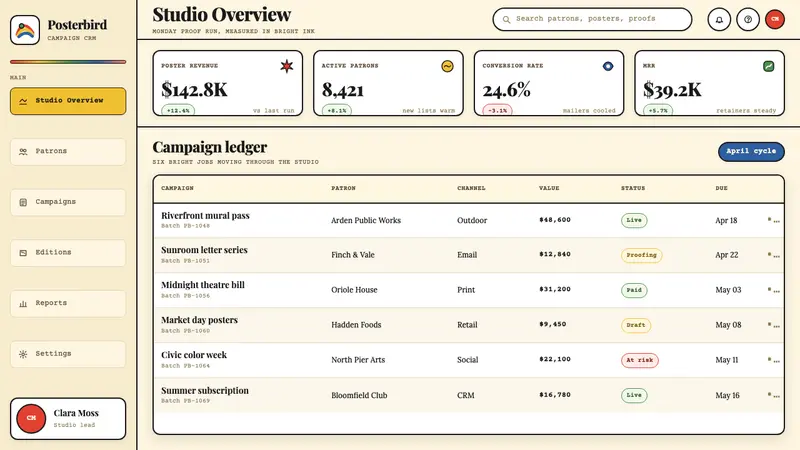The height and width of the screenshot is (450, 800).
Task: Click the red star icon on Poster Revenue
Action: point(287,66)
